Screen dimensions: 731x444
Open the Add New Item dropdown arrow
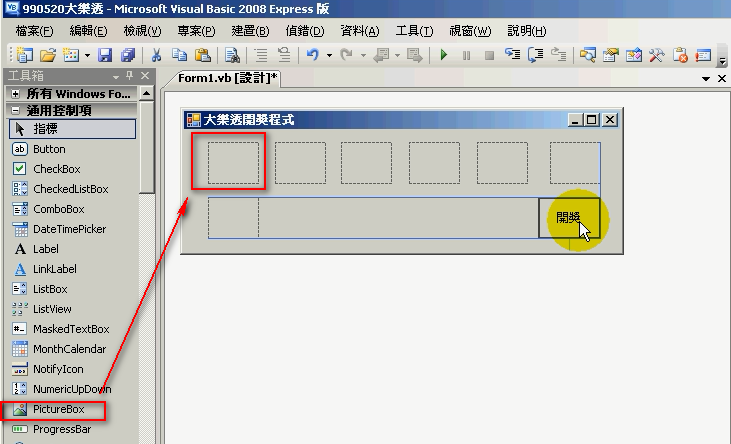pyautogui.click(x=87, y=56)
